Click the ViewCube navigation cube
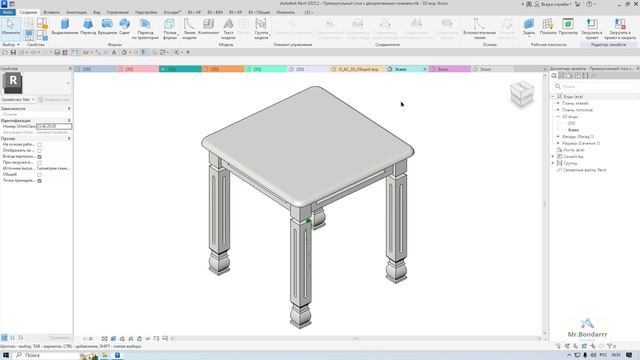Screen dimensions: 640x360 [522, 94]
